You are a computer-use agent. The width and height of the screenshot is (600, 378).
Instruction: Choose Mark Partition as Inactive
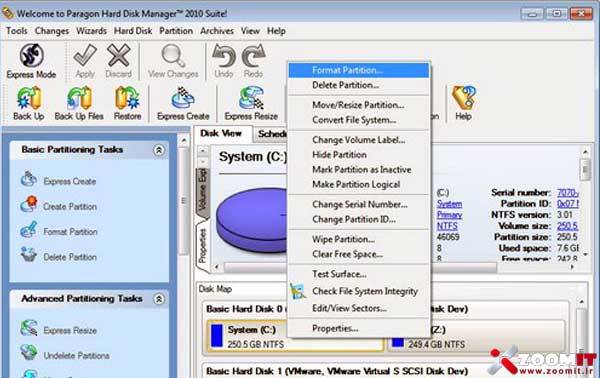pyautogui.click(x=359, y=169)
